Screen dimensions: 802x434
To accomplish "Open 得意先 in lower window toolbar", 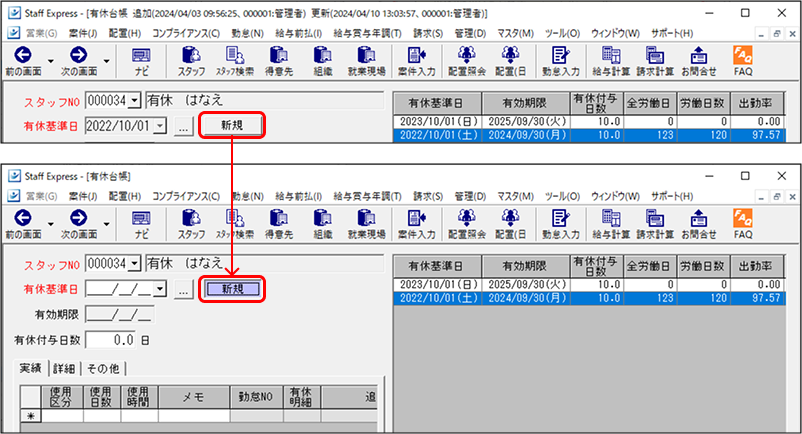I will click(x=279, y=224).
